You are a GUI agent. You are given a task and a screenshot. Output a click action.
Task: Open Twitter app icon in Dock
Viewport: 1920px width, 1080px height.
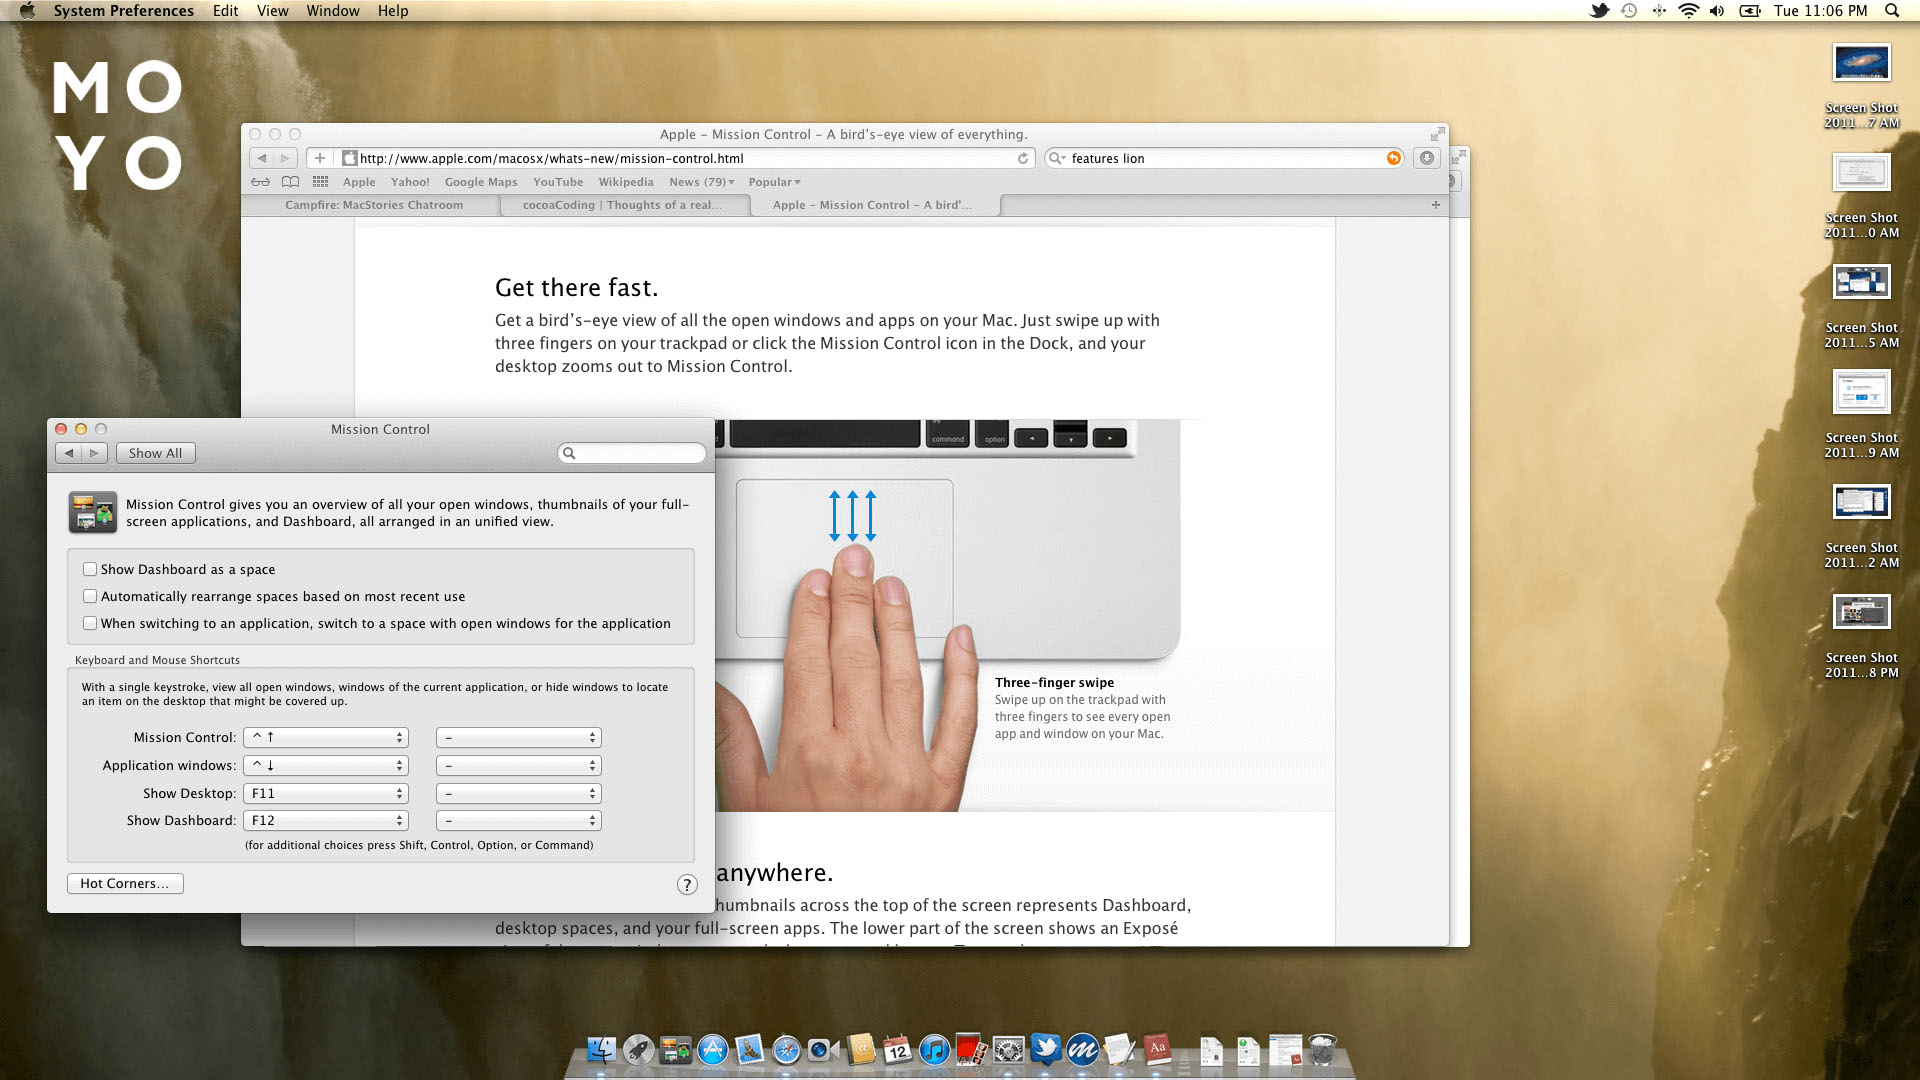tap(1046, 1050)
